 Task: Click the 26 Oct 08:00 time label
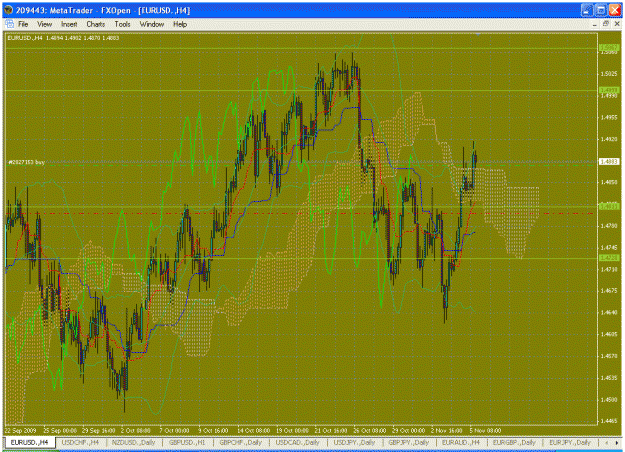coord(369,430)
